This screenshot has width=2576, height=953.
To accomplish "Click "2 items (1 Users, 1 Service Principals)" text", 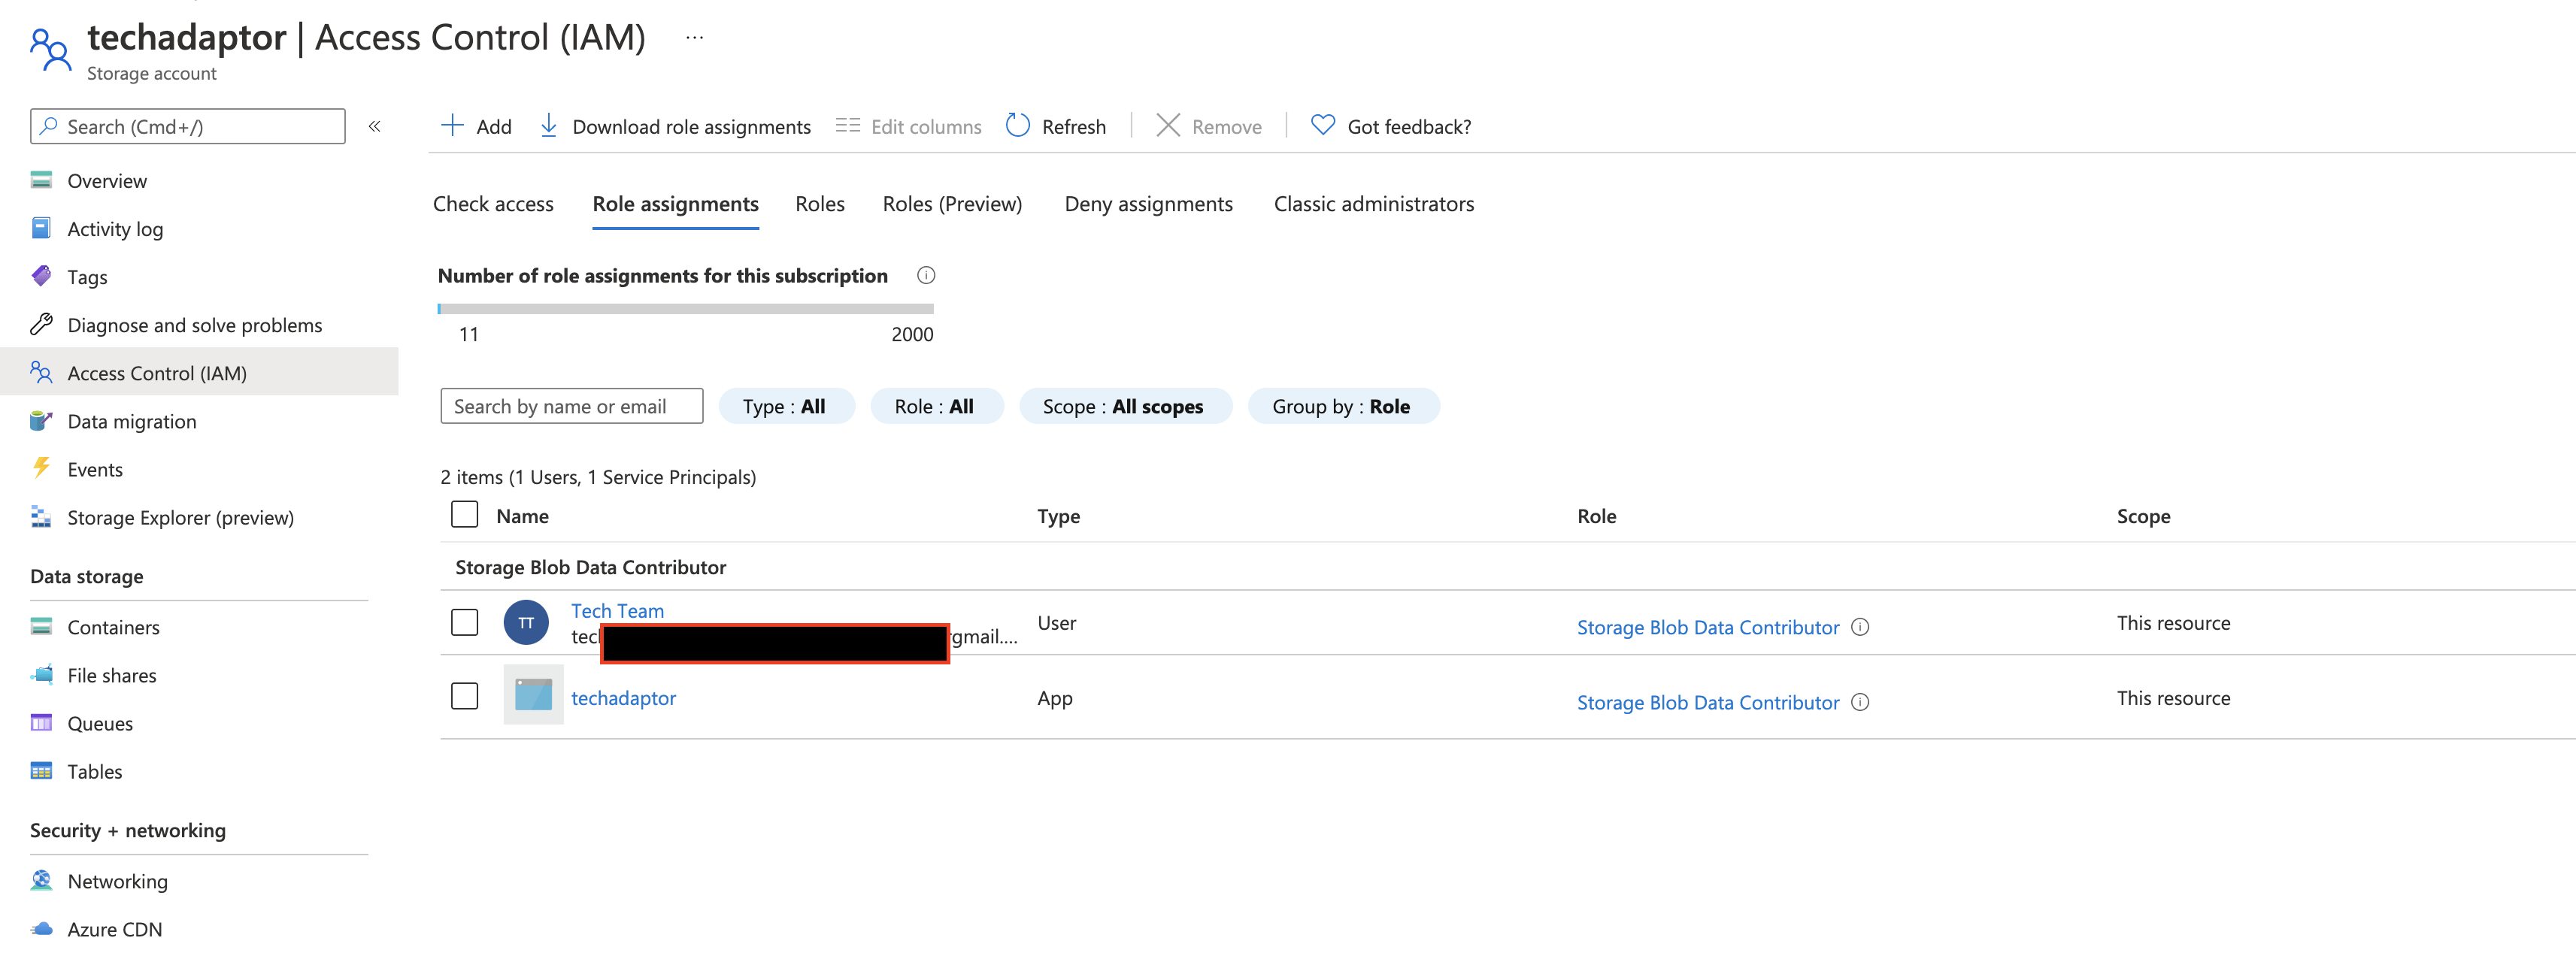I will 598,477.
